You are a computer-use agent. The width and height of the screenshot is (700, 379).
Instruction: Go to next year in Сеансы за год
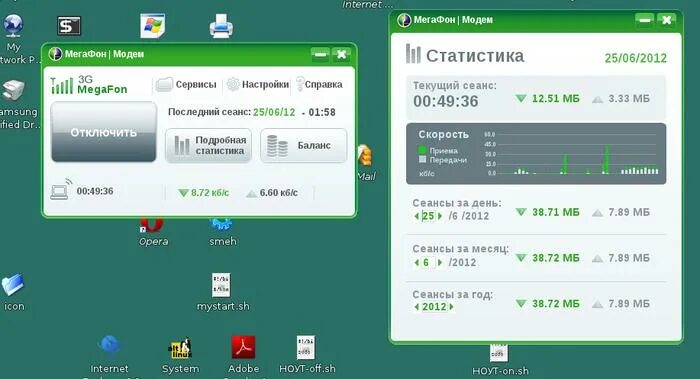click(451, 307)
